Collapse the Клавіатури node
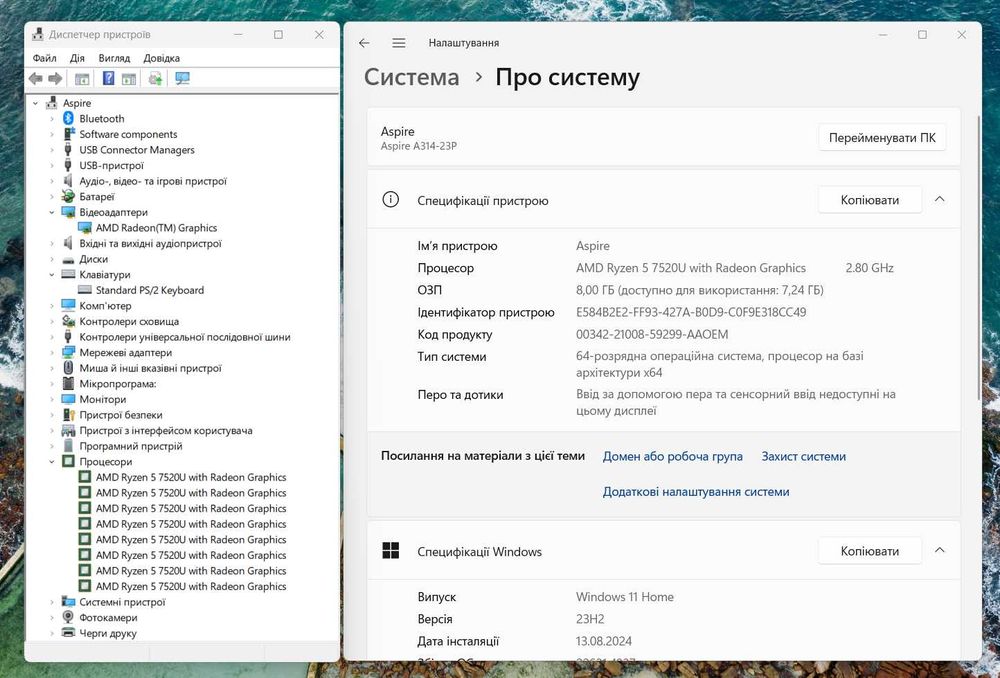 (x=52, y=275)
